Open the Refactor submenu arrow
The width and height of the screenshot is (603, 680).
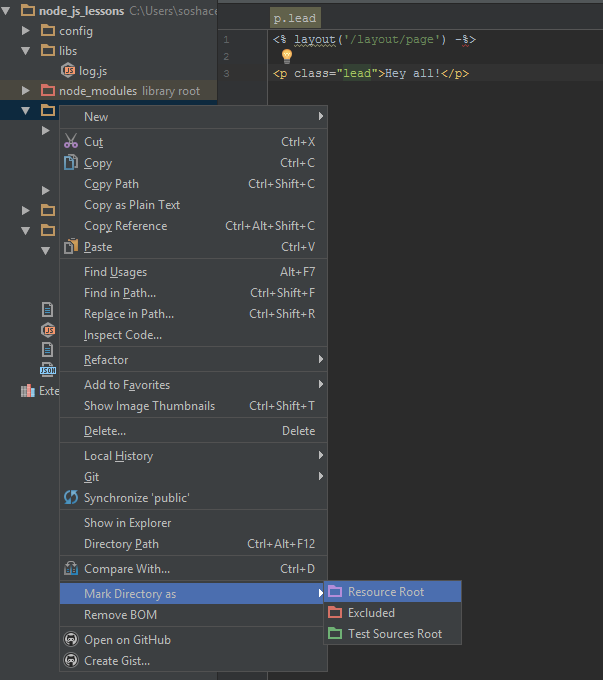point(321,359)
